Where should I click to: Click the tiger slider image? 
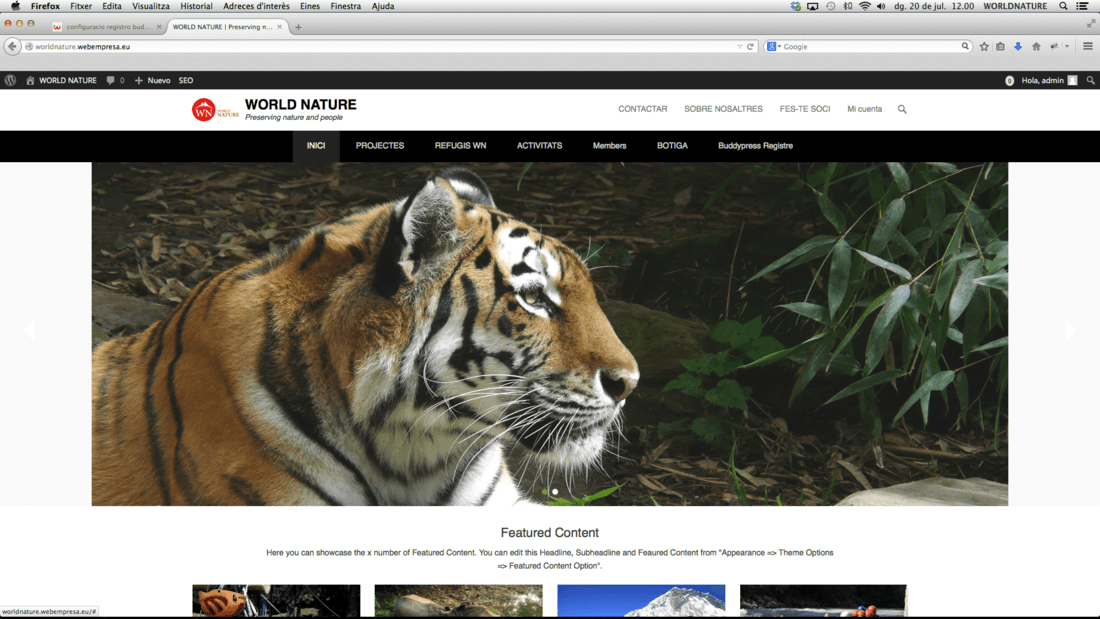pyautogui.click(x=550, y=334)
